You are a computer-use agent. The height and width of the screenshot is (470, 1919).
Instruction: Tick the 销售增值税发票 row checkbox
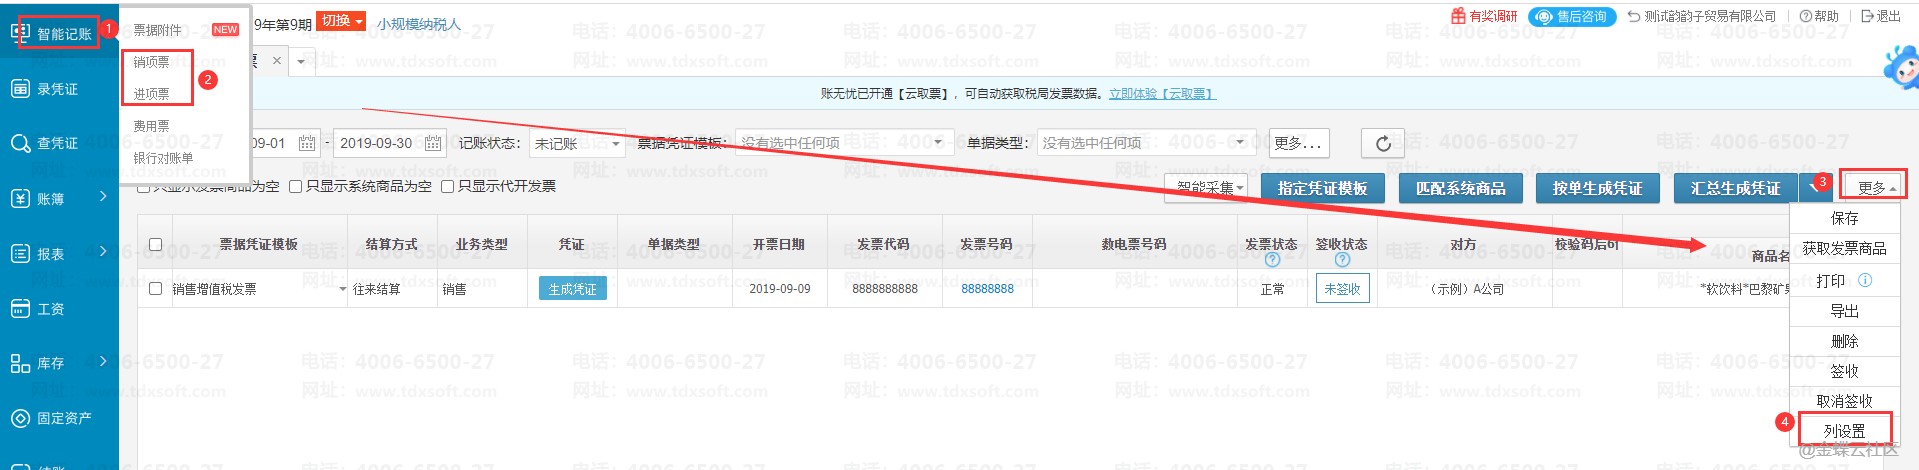155,289
